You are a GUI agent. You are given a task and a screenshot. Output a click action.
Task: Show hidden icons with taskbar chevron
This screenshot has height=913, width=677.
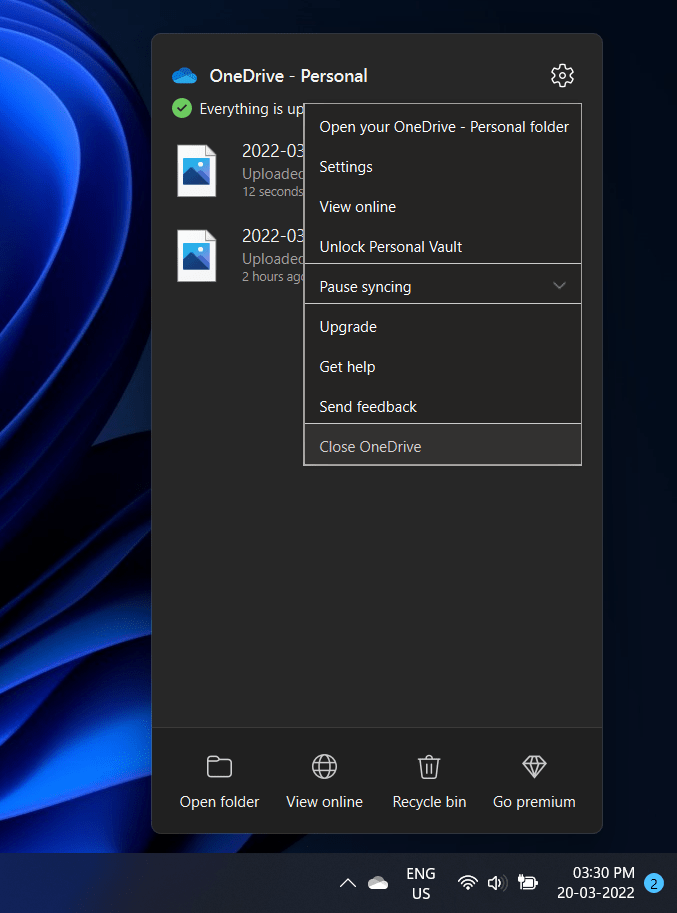(x=348, y=883)
